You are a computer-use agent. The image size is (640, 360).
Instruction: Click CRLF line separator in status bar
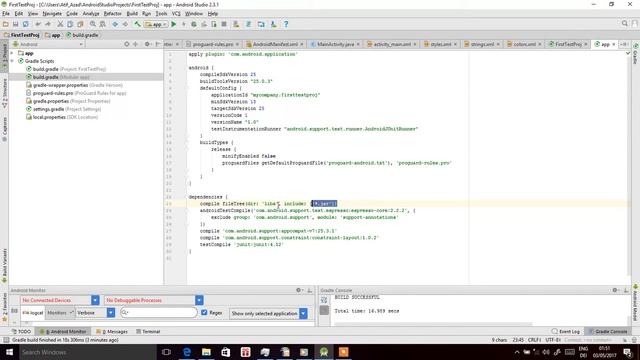[534, 340]
